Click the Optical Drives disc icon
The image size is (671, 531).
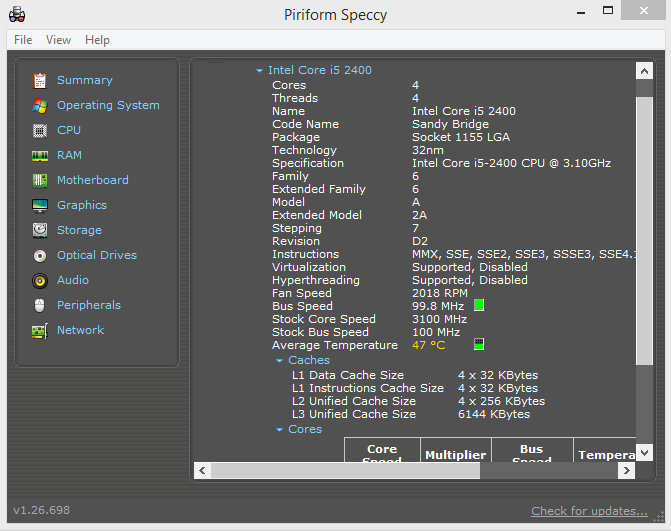click(40, 255)
